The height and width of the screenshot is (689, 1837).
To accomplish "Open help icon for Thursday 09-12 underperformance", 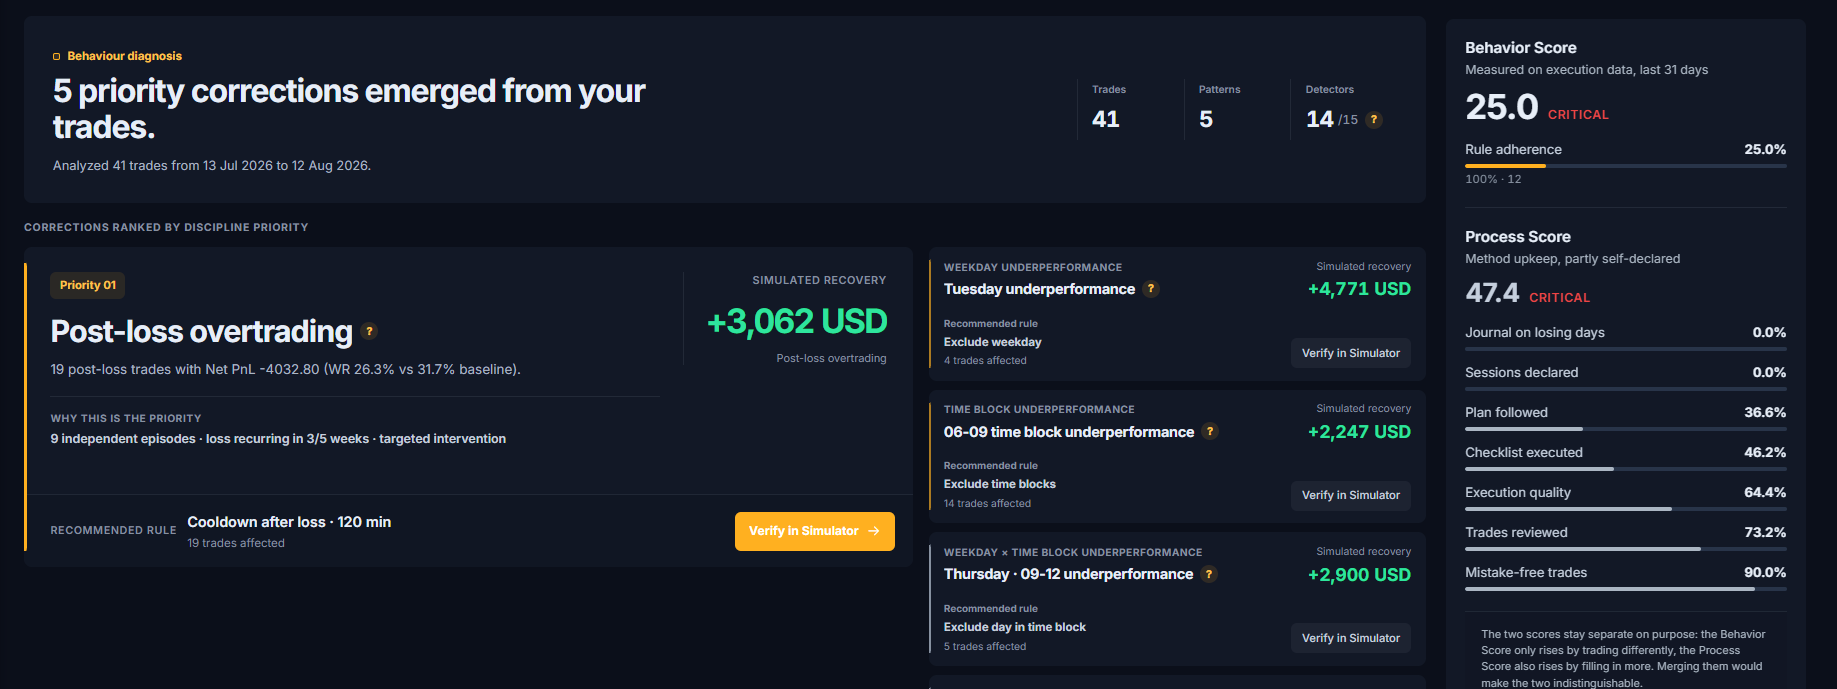I will (x=1209, y=574).
